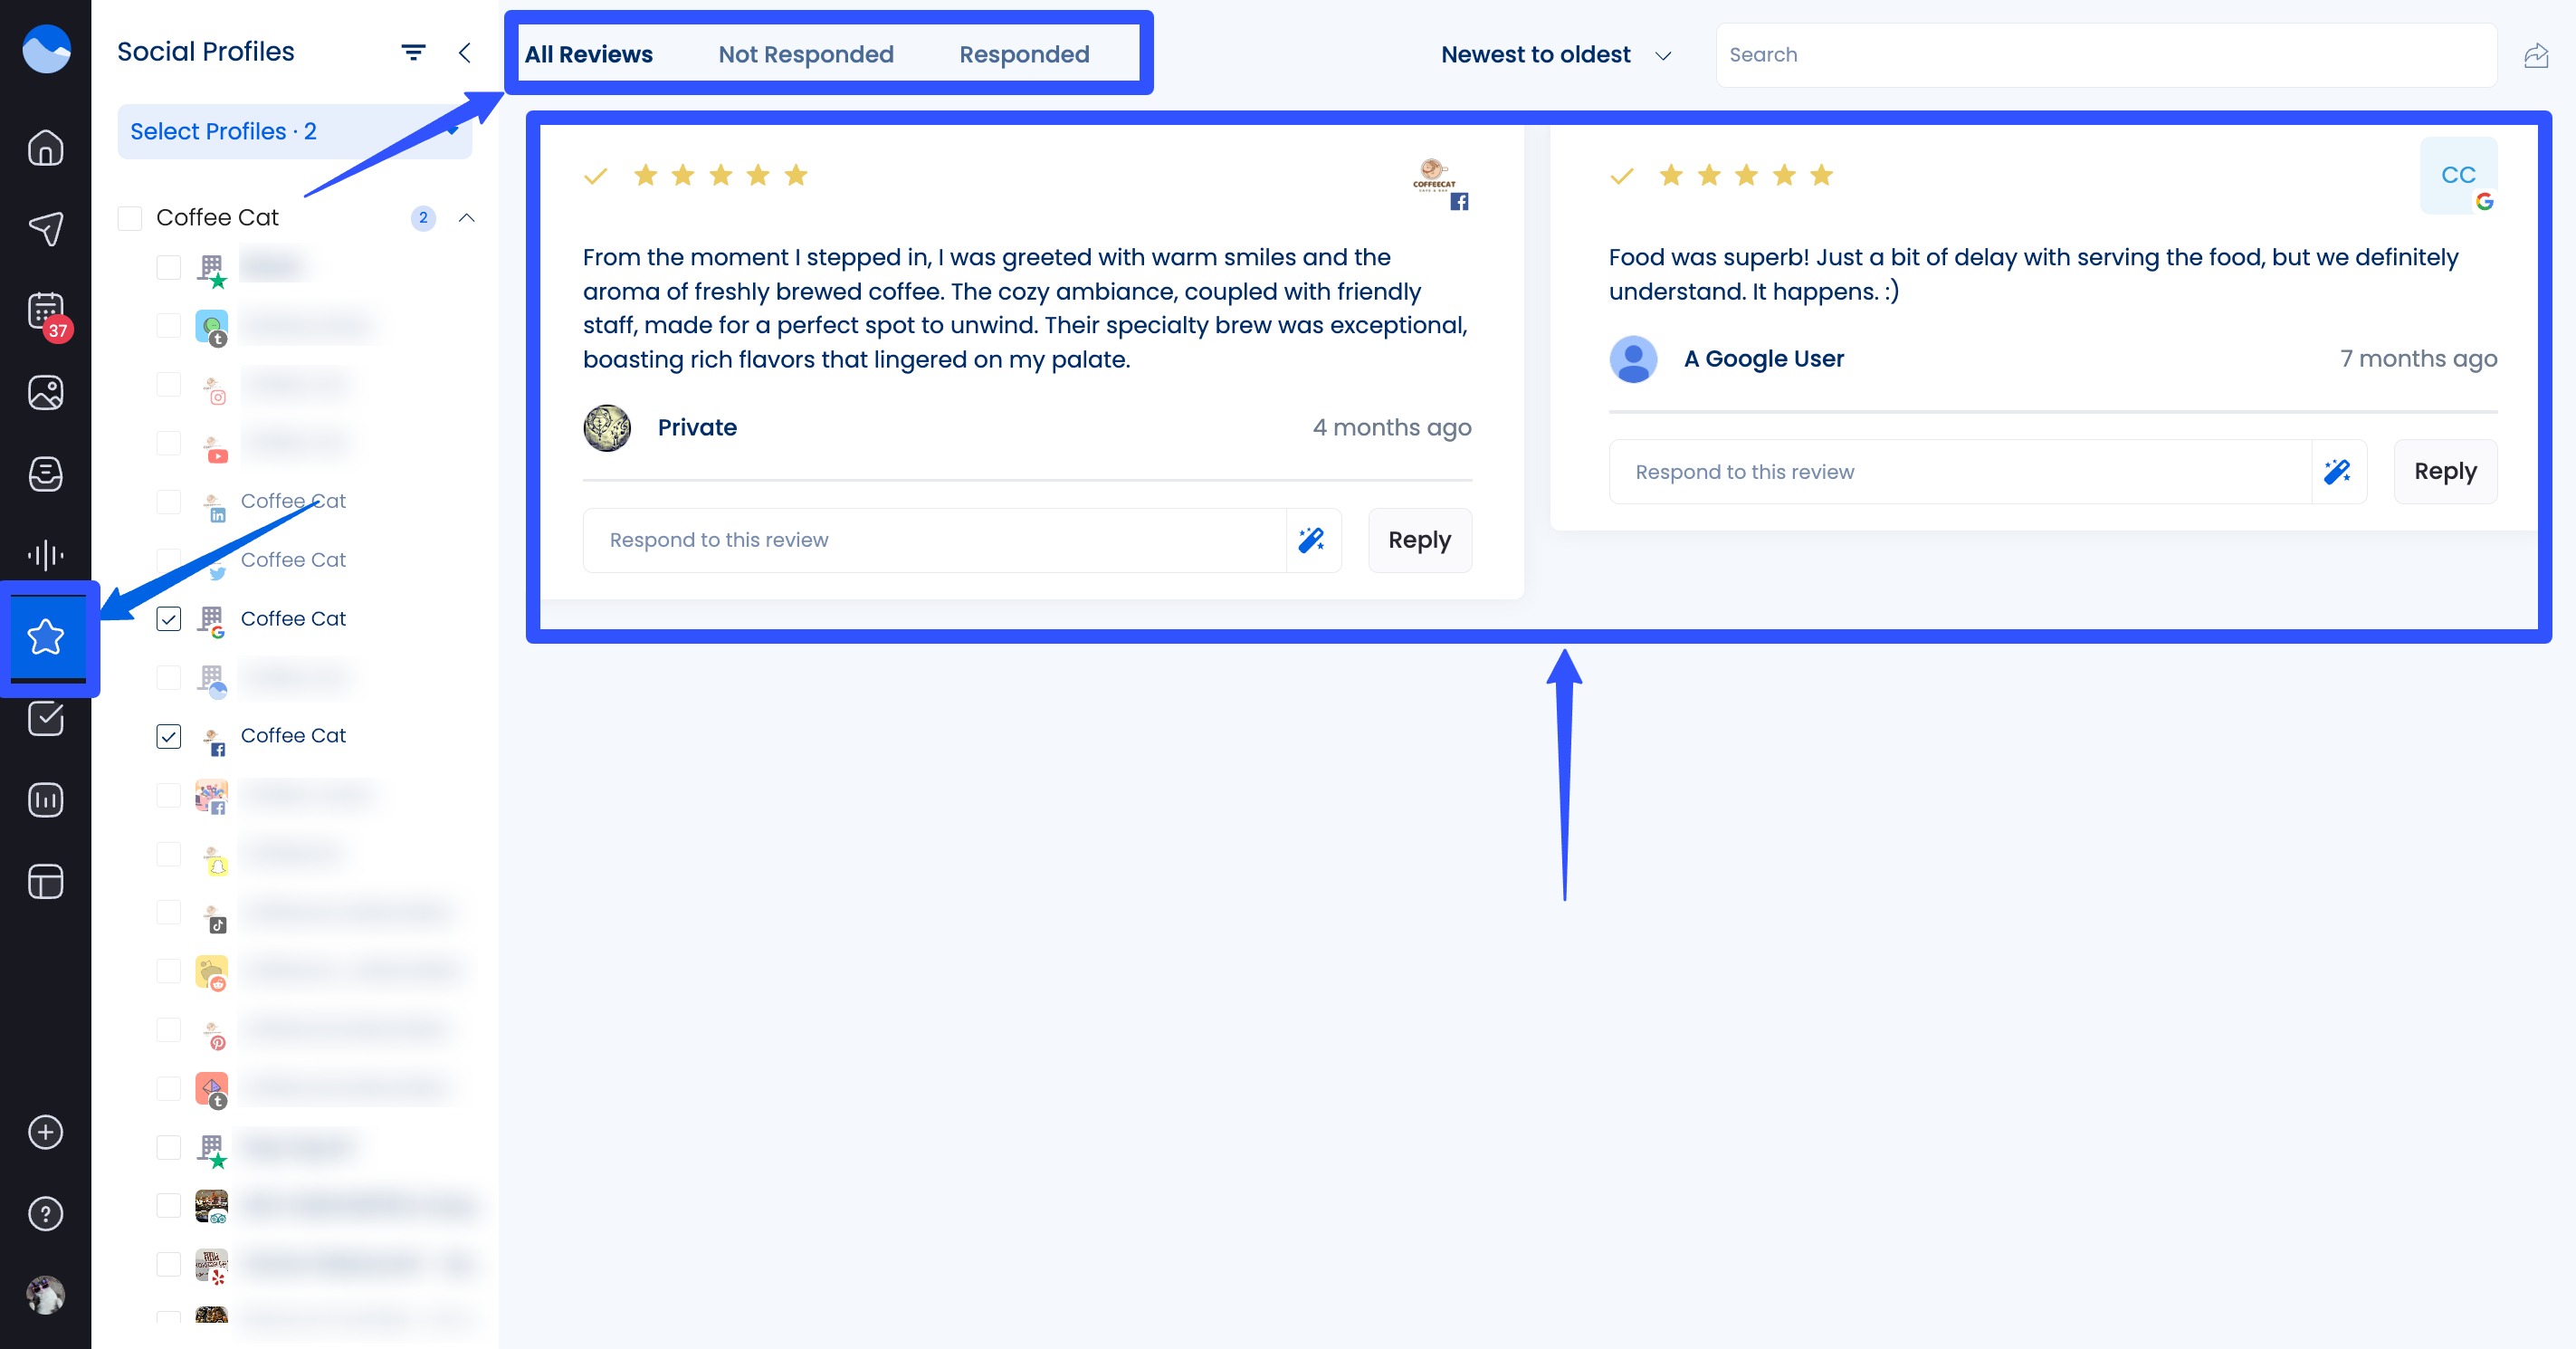This screenshot has width=2576, height=1349.
Task: Collapse the Social Profiles panel
Action: [x=465, y=52]
